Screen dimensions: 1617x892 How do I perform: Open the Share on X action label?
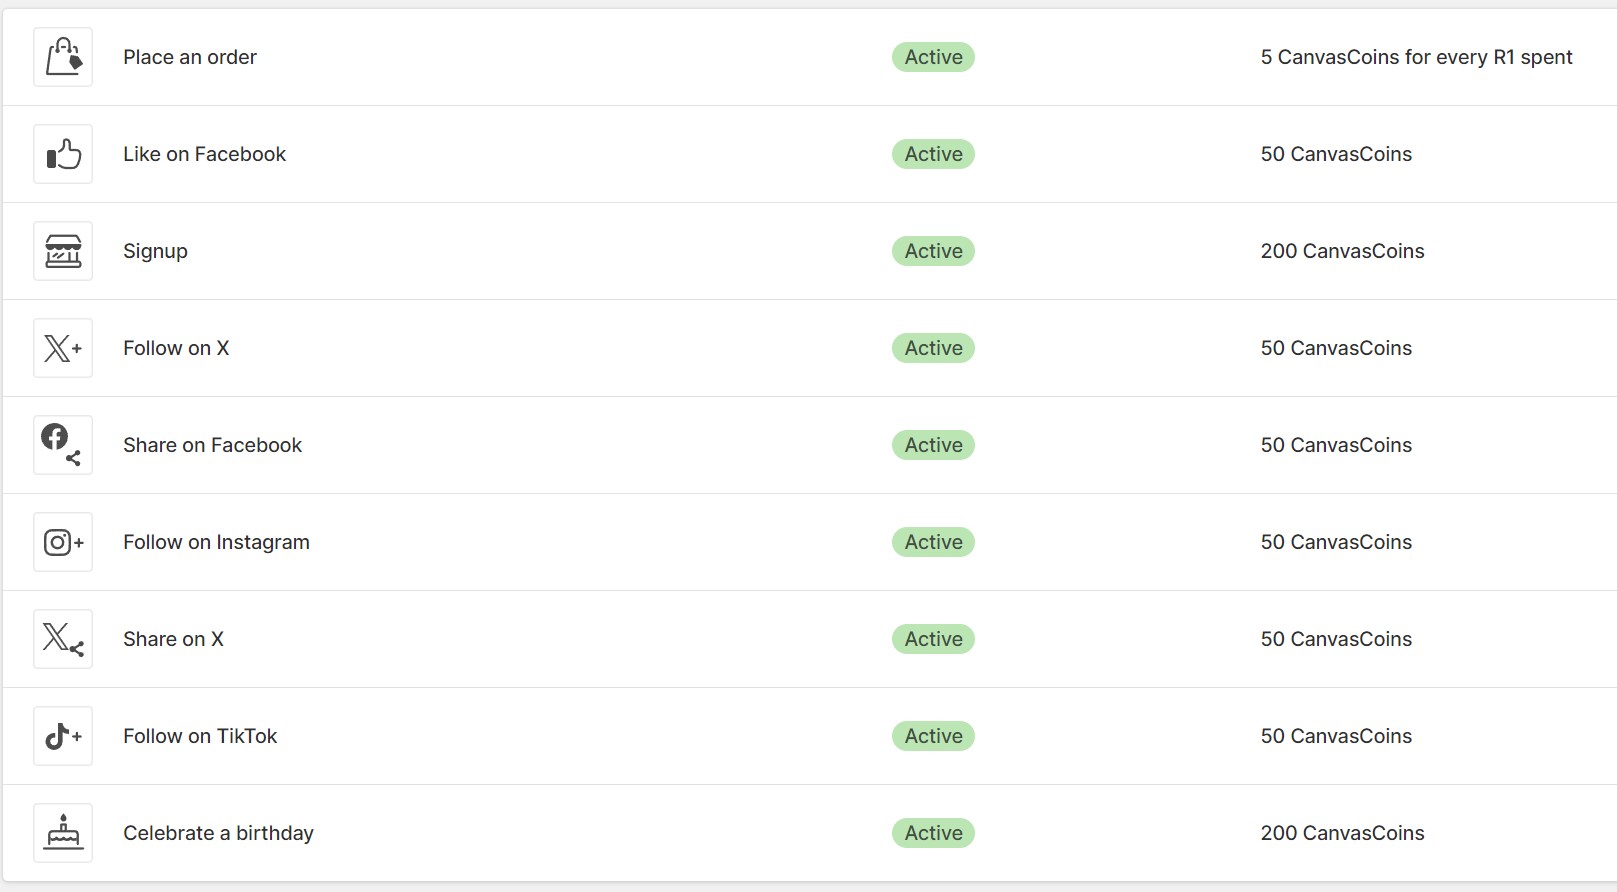[x=174, y=639]
